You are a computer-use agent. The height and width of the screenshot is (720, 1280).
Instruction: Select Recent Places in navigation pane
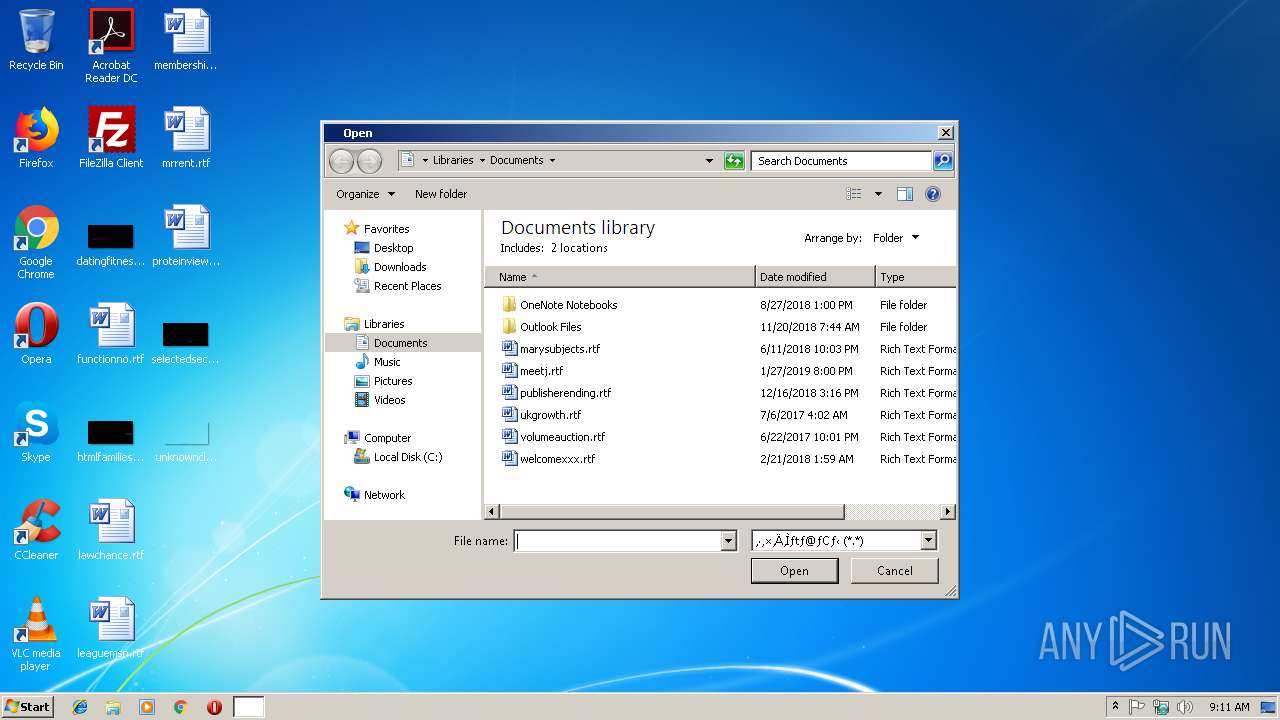407,286
